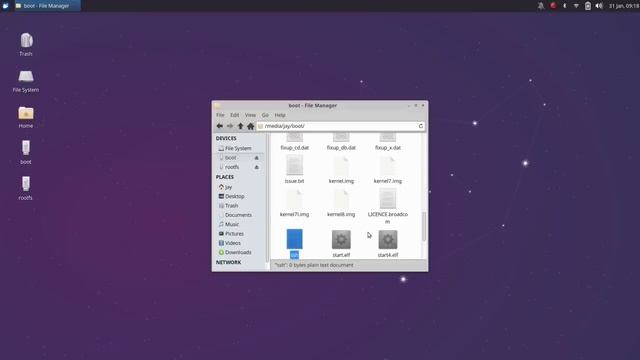The width and height of the screenshot is (640, 360).
Task: Select File System in Devices sidebar
Action: point(239,148)
